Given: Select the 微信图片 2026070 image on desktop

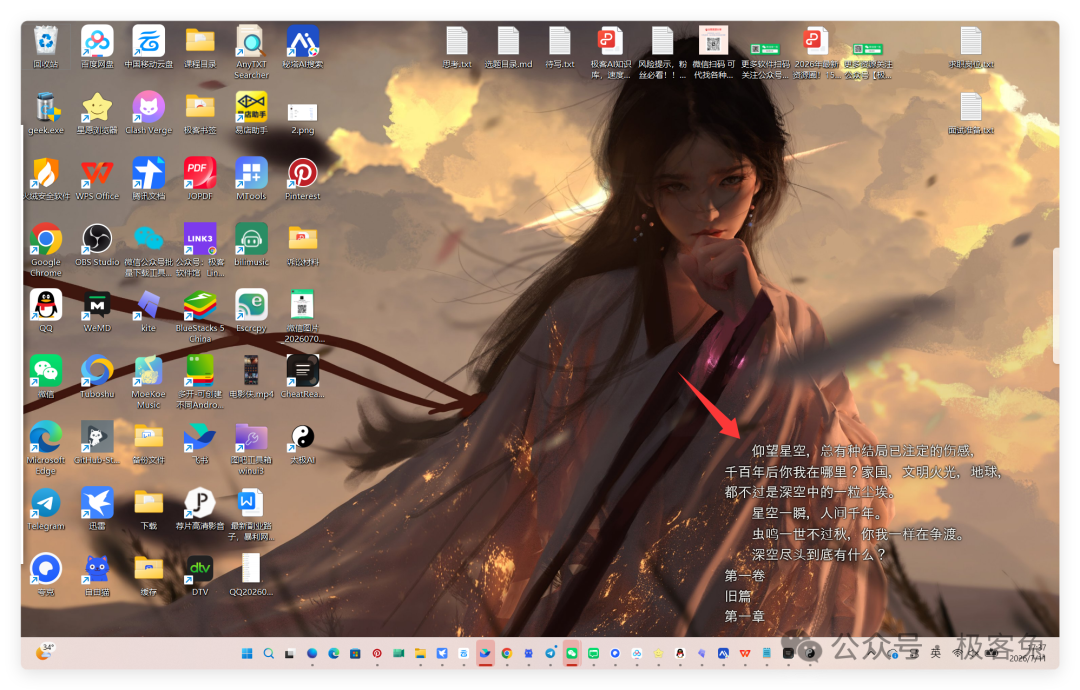Looking at the screenshot, I should (302, 316).
